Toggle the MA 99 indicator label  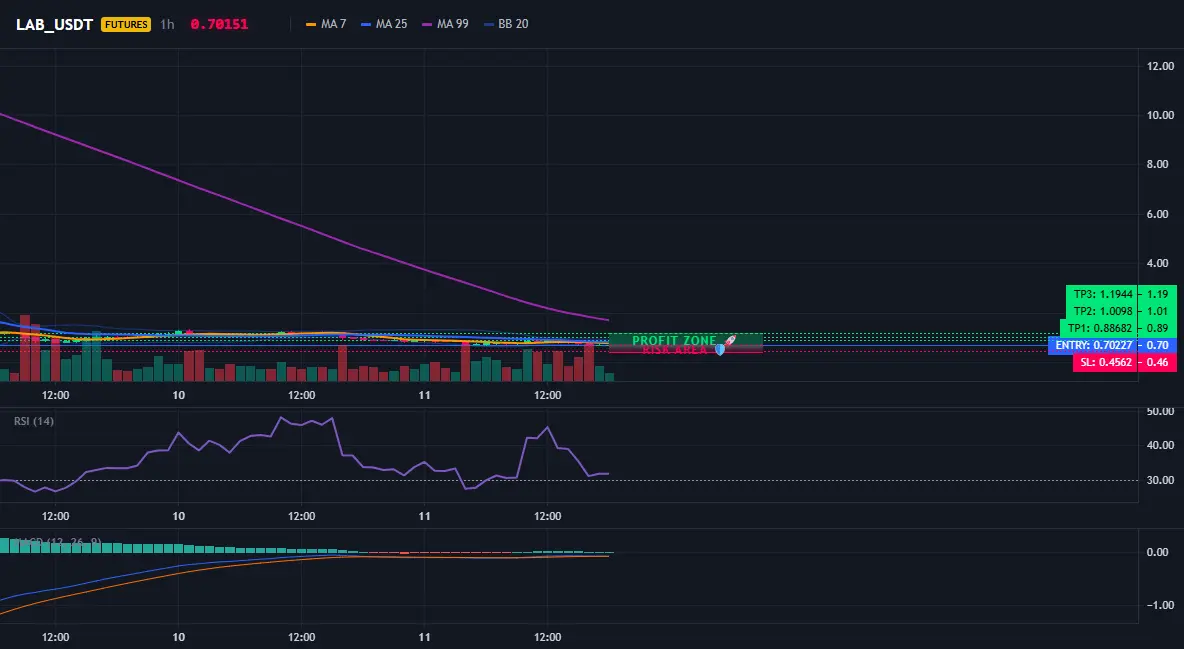452,24
